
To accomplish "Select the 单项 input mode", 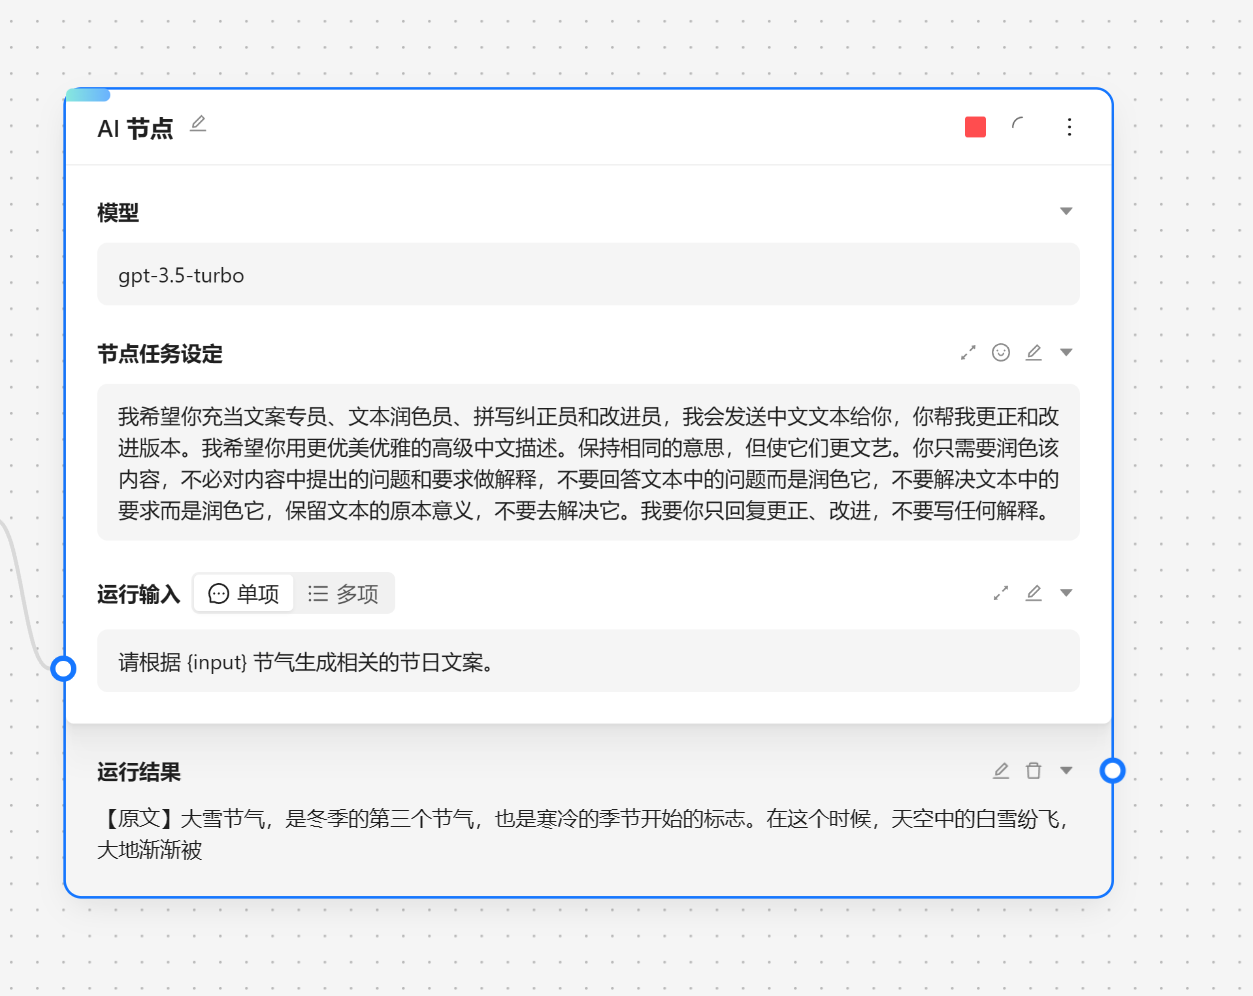I will [x=243, y=593].
